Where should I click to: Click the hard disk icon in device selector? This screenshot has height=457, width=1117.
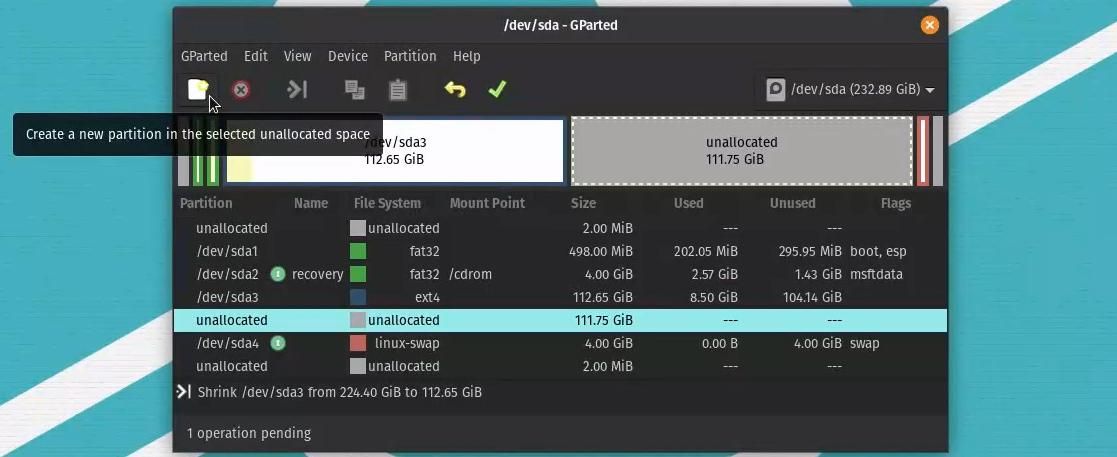[x=775, y=90]
